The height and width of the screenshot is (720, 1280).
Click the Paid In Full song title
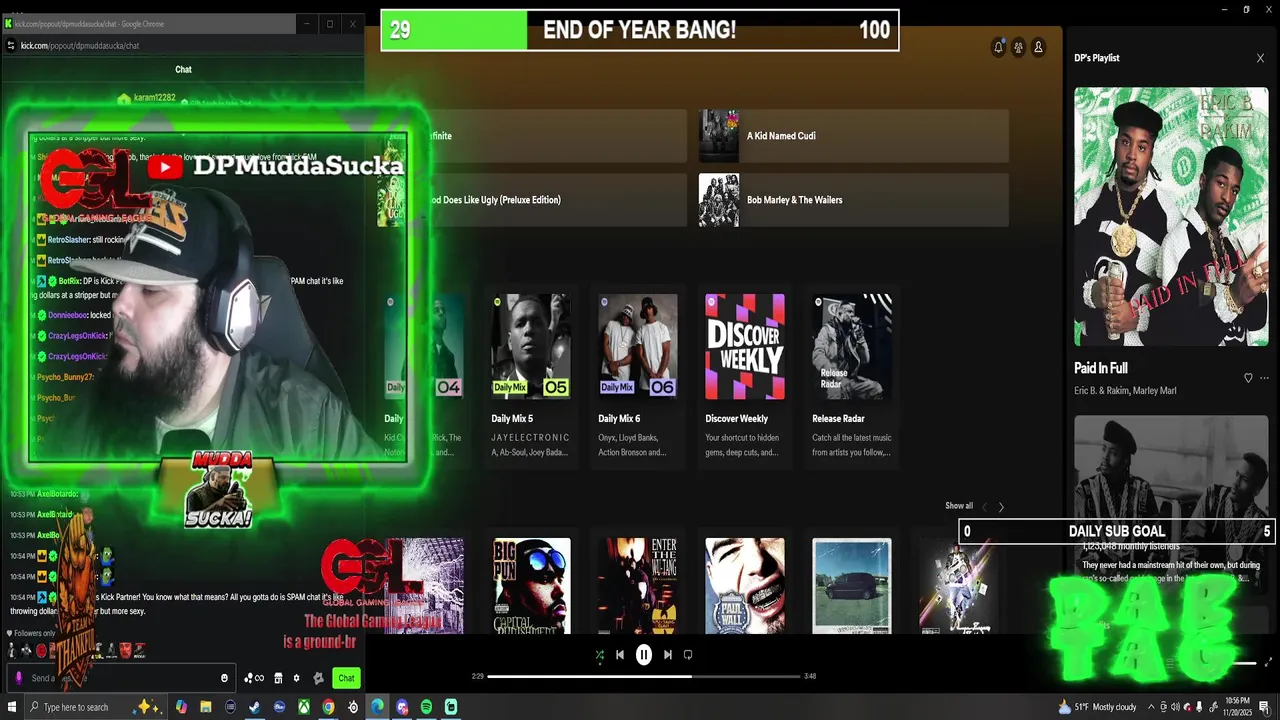[1101, 368]
